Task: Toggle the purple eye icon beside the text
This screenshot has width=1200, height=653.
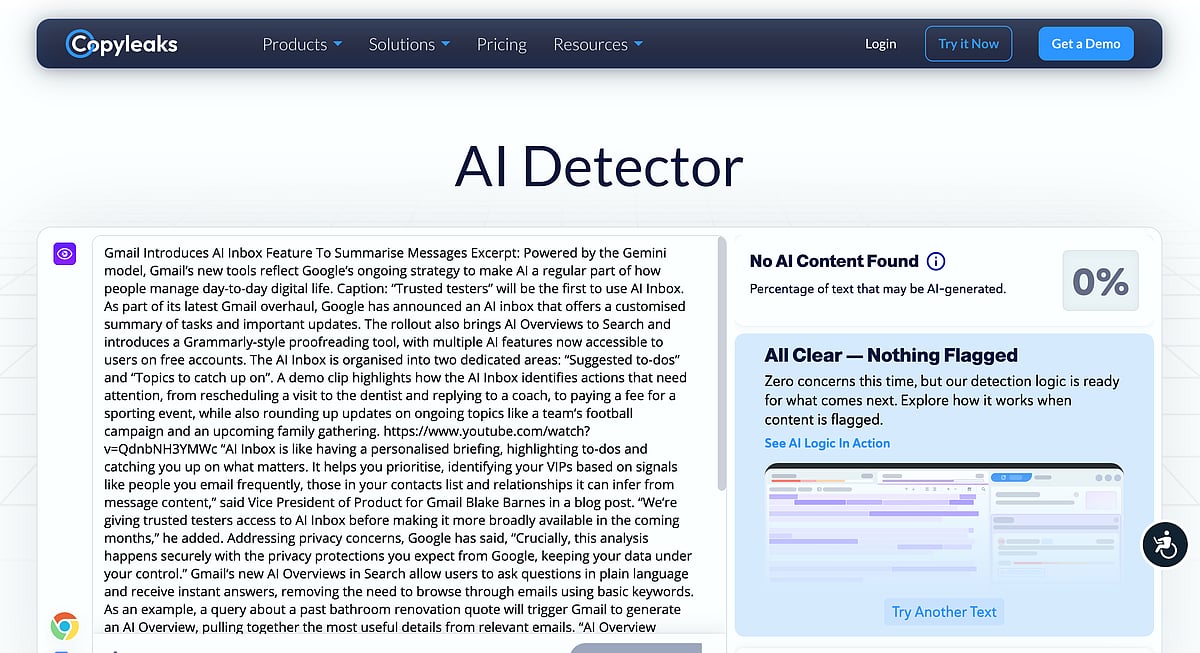Action: coord(65,254)
